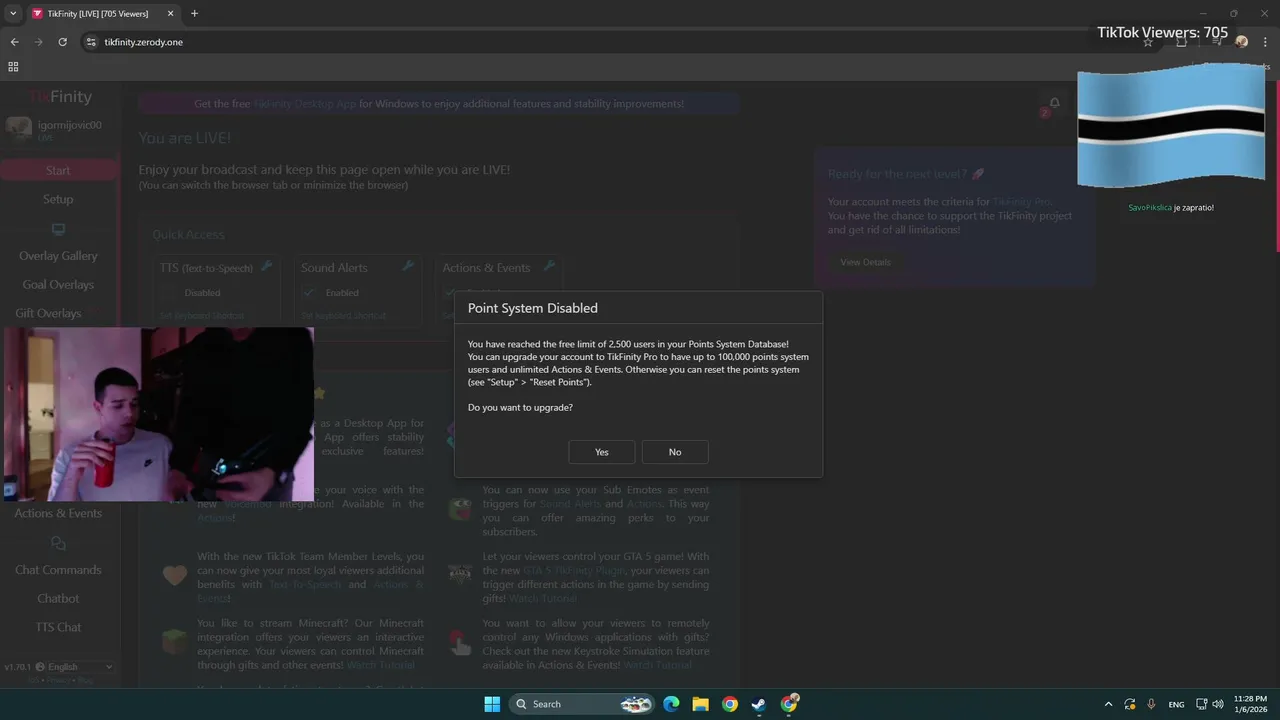Click the chat bubbles icon above Chat Commands
Screen dimensions: 1280x720
(x=58, y=543)
